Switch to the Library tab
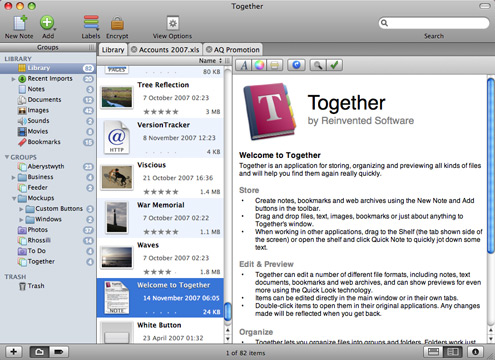Screen dimensions: 495x360 pos(113,50)
